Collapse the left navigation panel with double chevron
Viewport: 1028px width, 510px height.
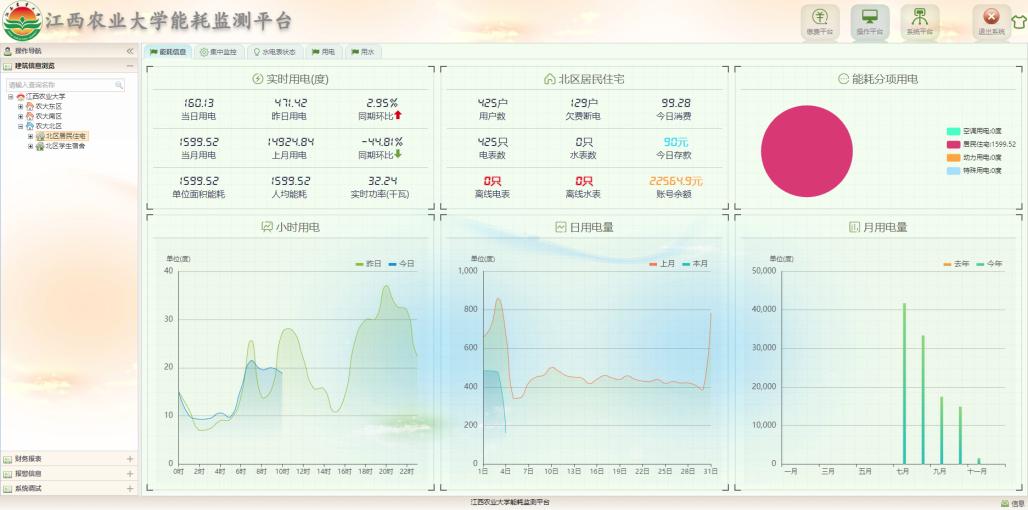pos(129,51)
